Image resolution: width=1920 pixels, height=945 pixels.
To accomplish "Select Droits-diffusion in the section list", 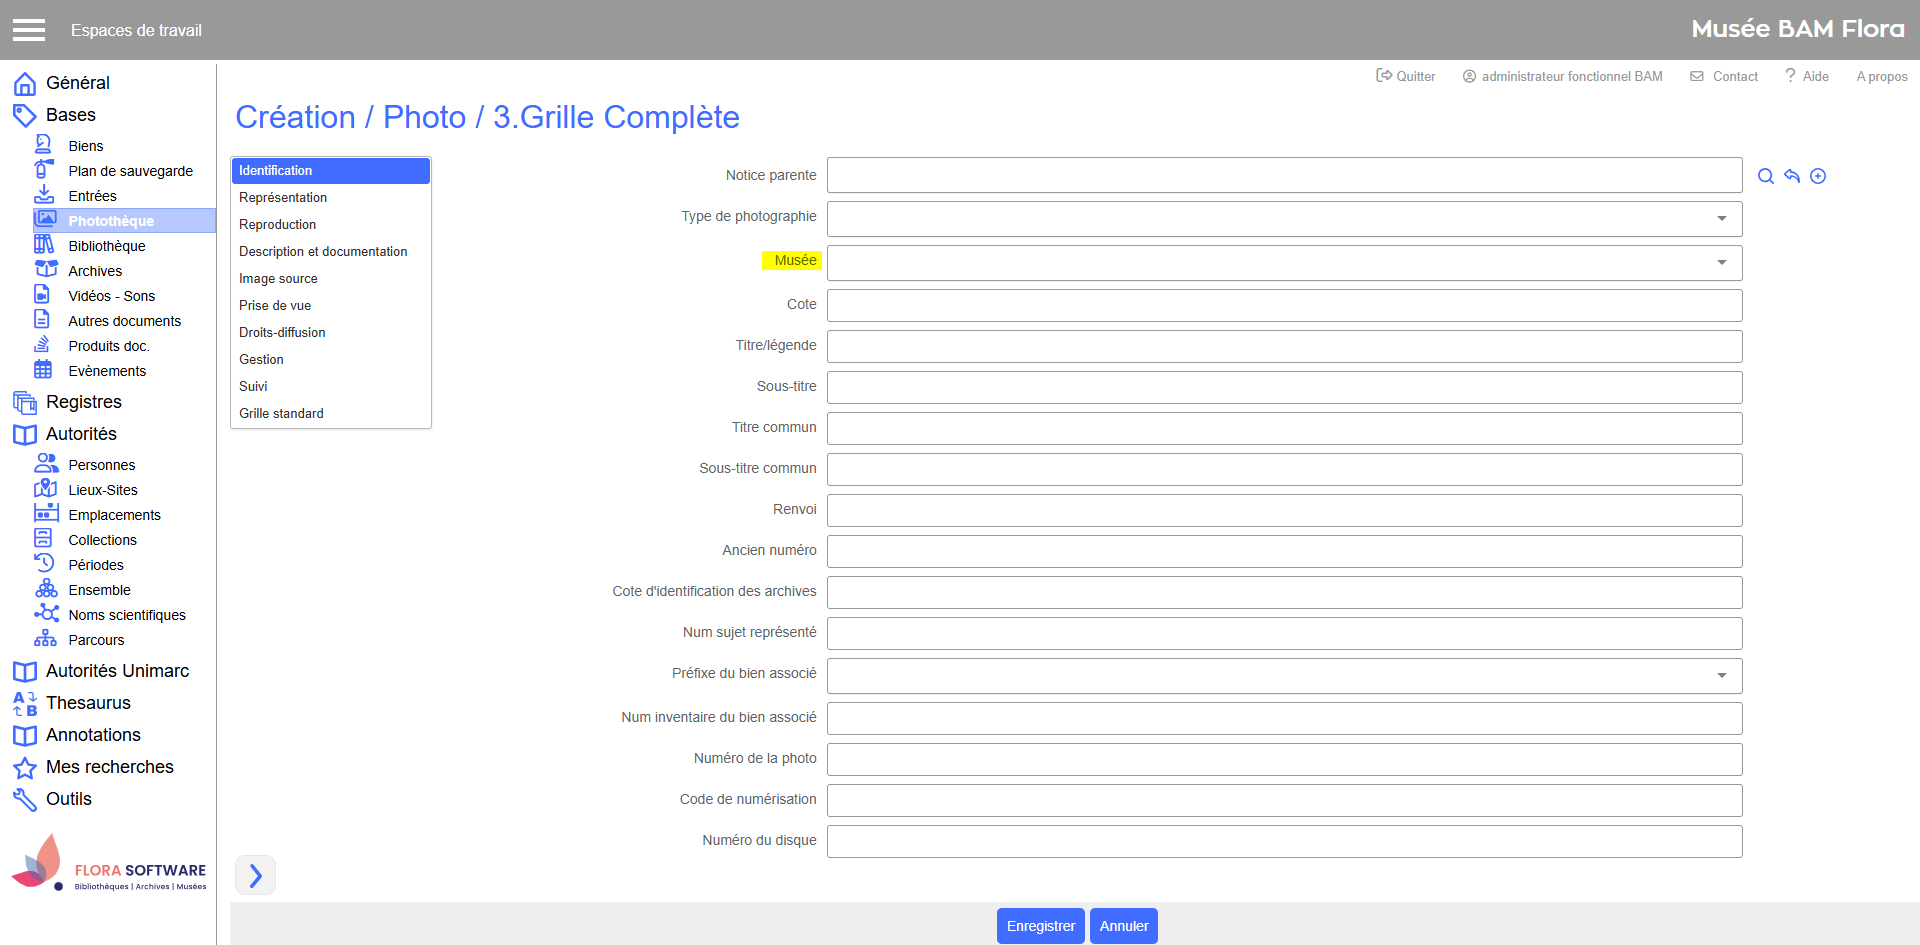I will (x=282, y=333).
